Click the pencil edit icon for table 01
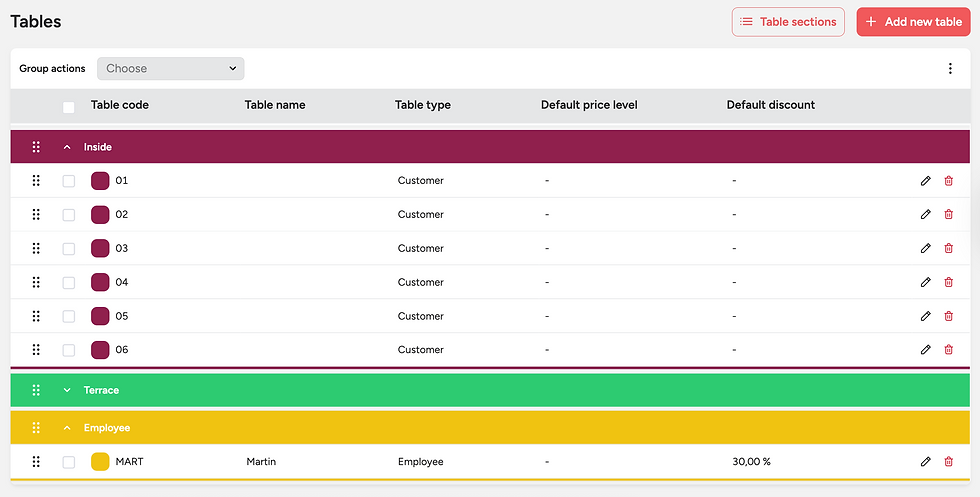This screenshot has width=980, height=497. click(x=925, y=181)
